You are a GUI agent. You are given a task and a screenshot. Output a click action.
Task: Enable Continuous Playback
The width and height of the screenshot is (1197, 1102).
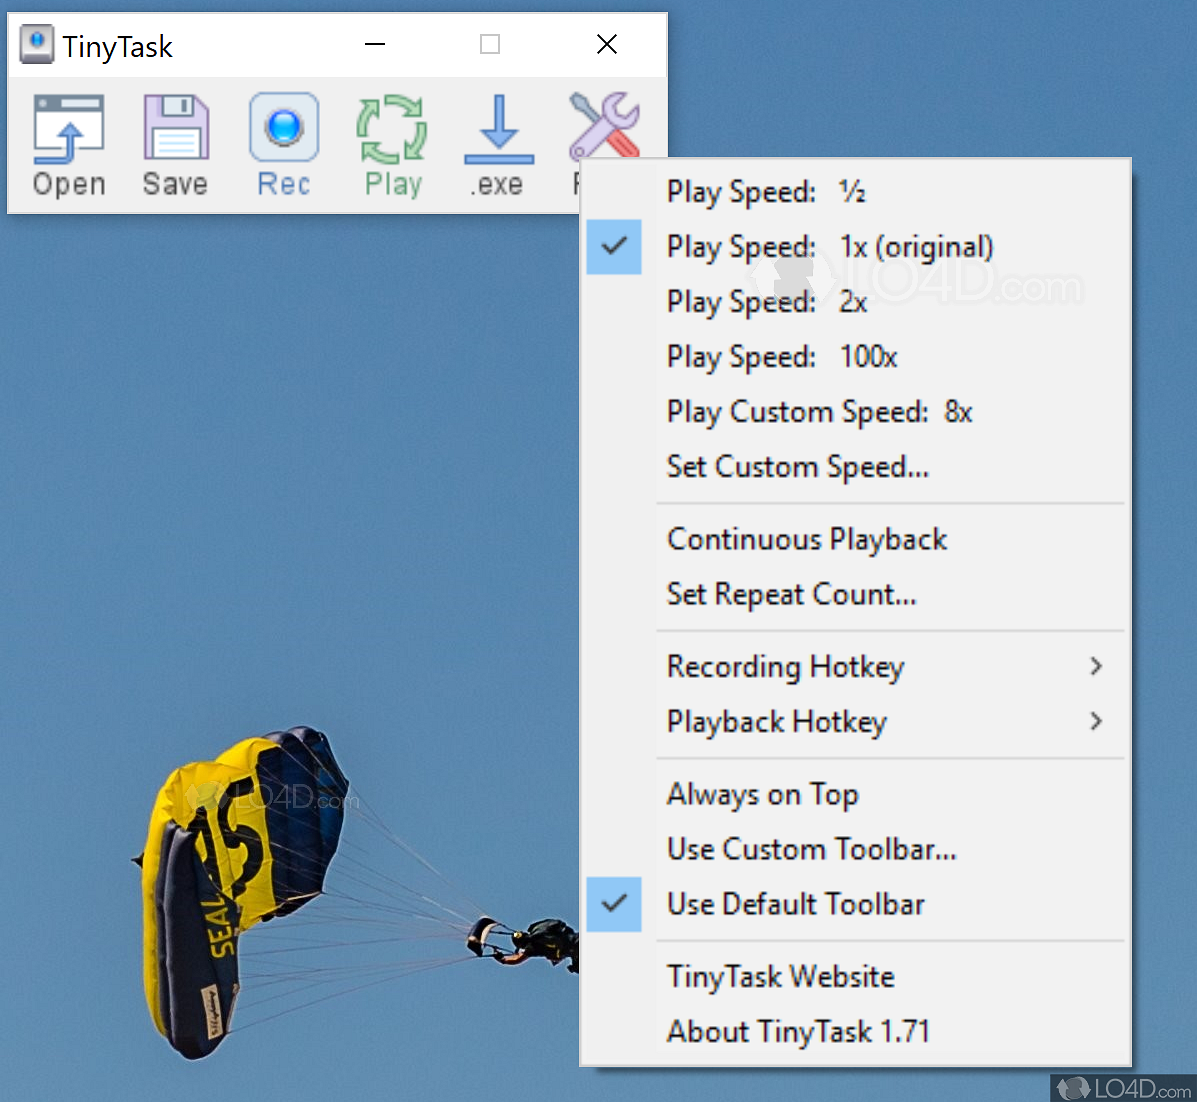pos(807,539)
